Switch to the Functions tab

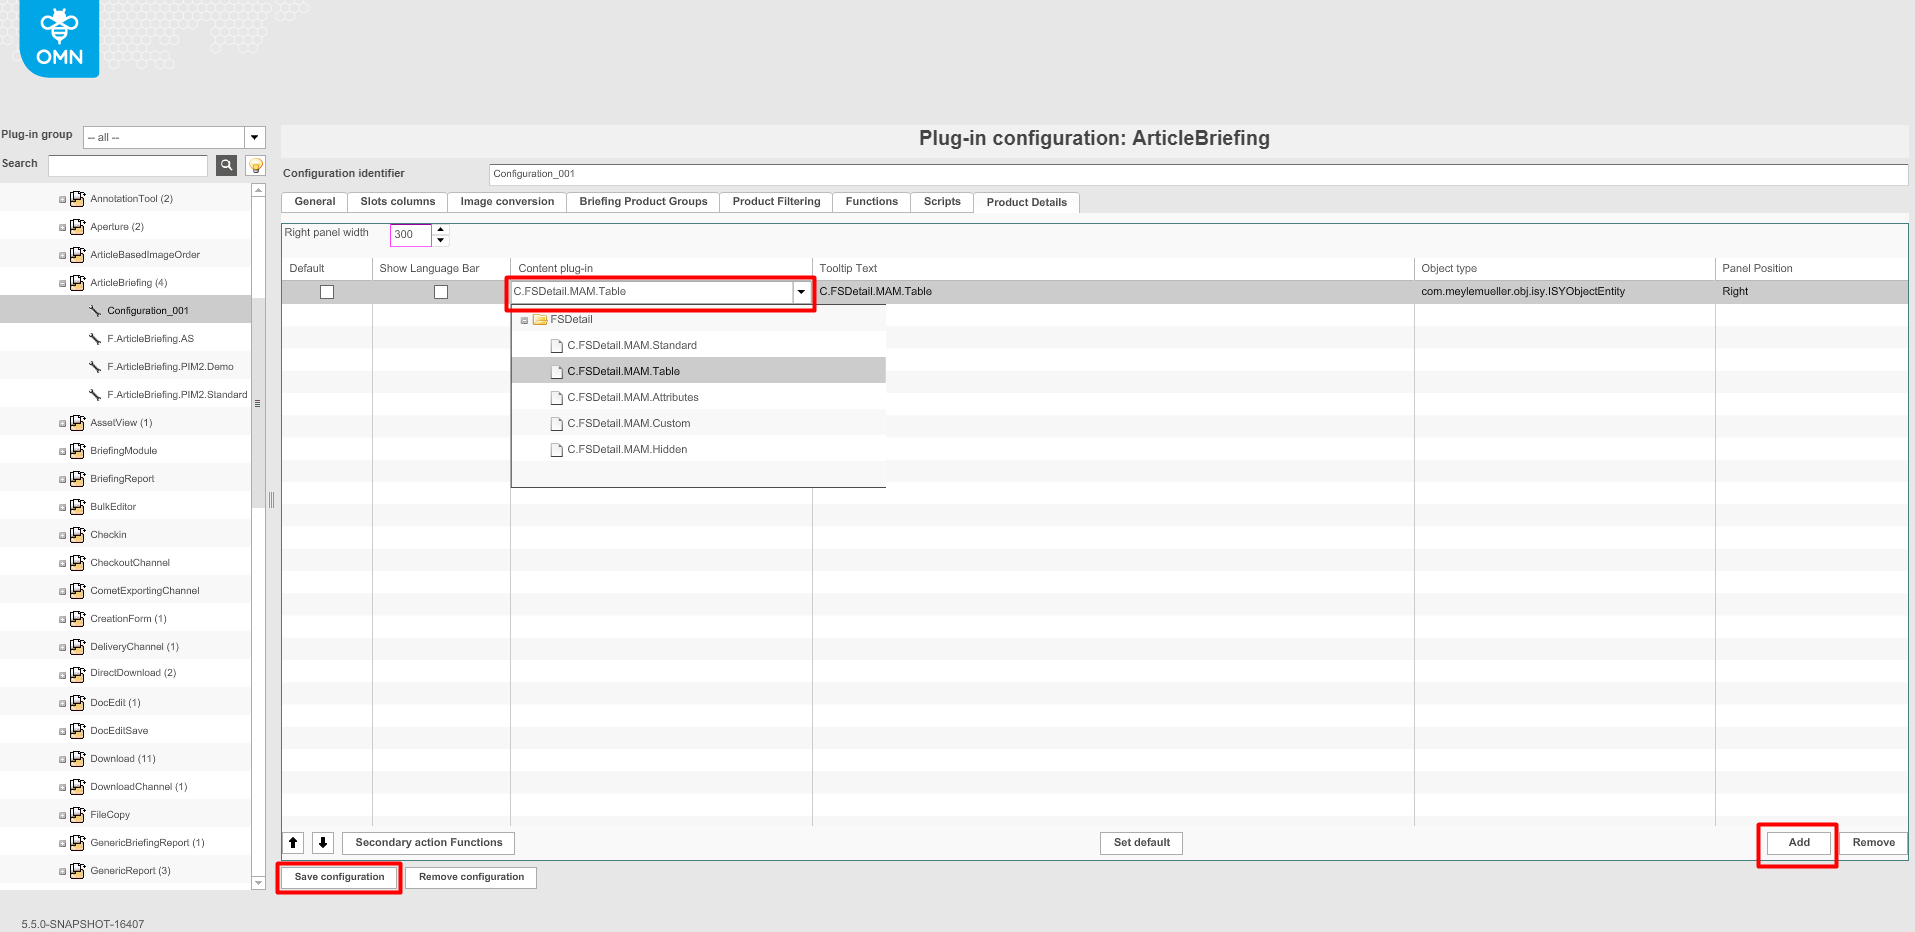pyautogui.click(x=870, y=202)
